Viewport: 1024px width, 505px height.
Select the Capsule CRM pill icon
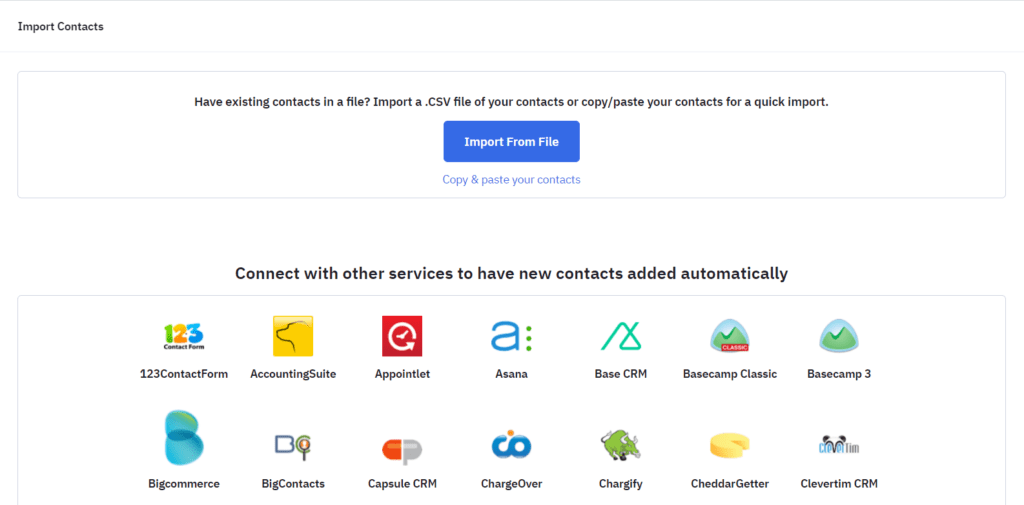click(402, 450)
